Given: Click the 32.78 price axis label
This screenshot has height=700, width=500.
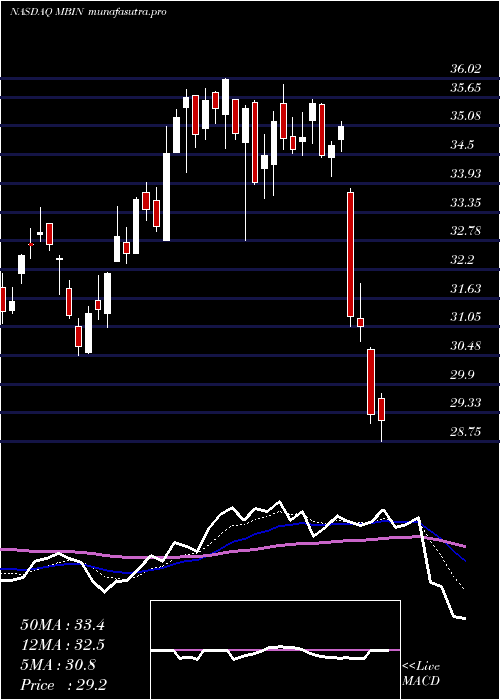Looking at the screenshot, I should point(466,231).
